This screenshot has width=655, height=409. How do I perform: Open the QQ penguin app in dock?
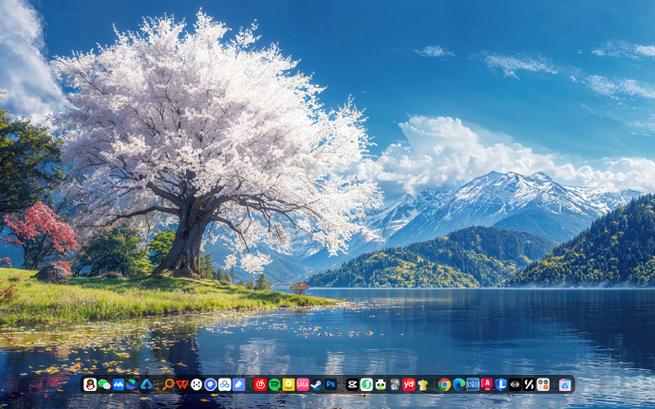pyautogui.click(x=90, y=384)
